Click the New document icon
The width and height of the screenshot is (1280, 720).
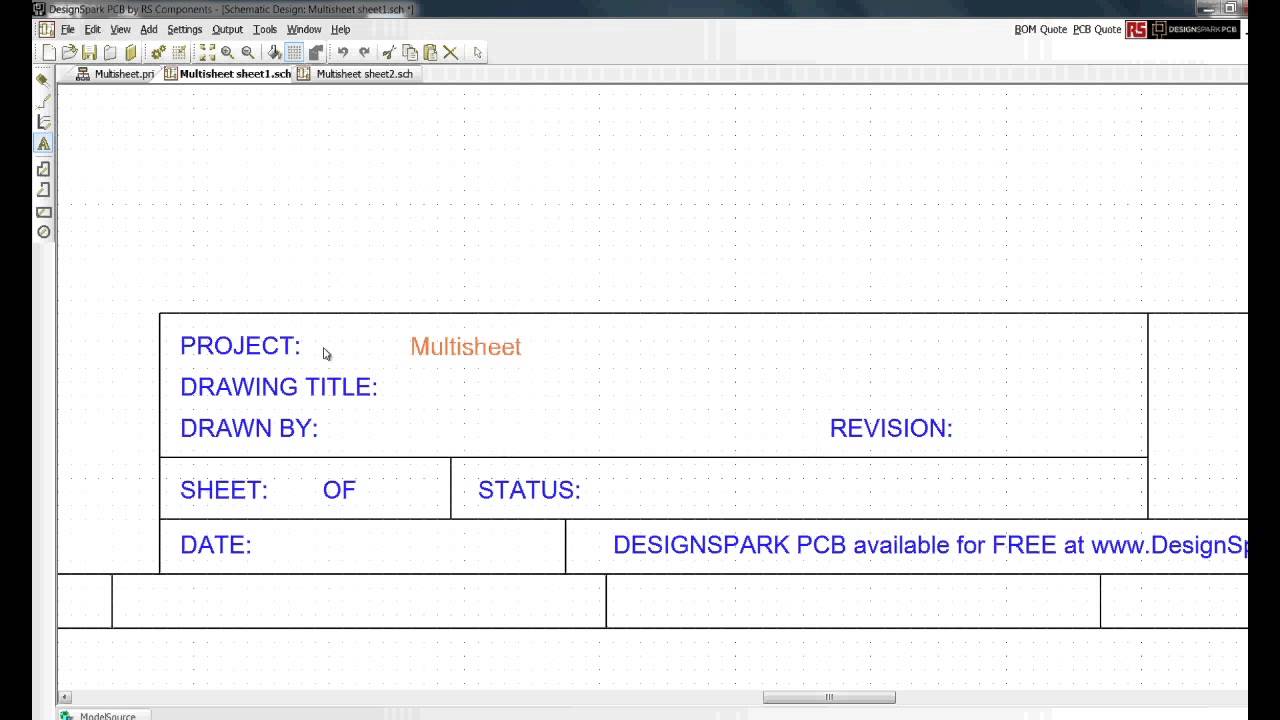pos(49,53)
